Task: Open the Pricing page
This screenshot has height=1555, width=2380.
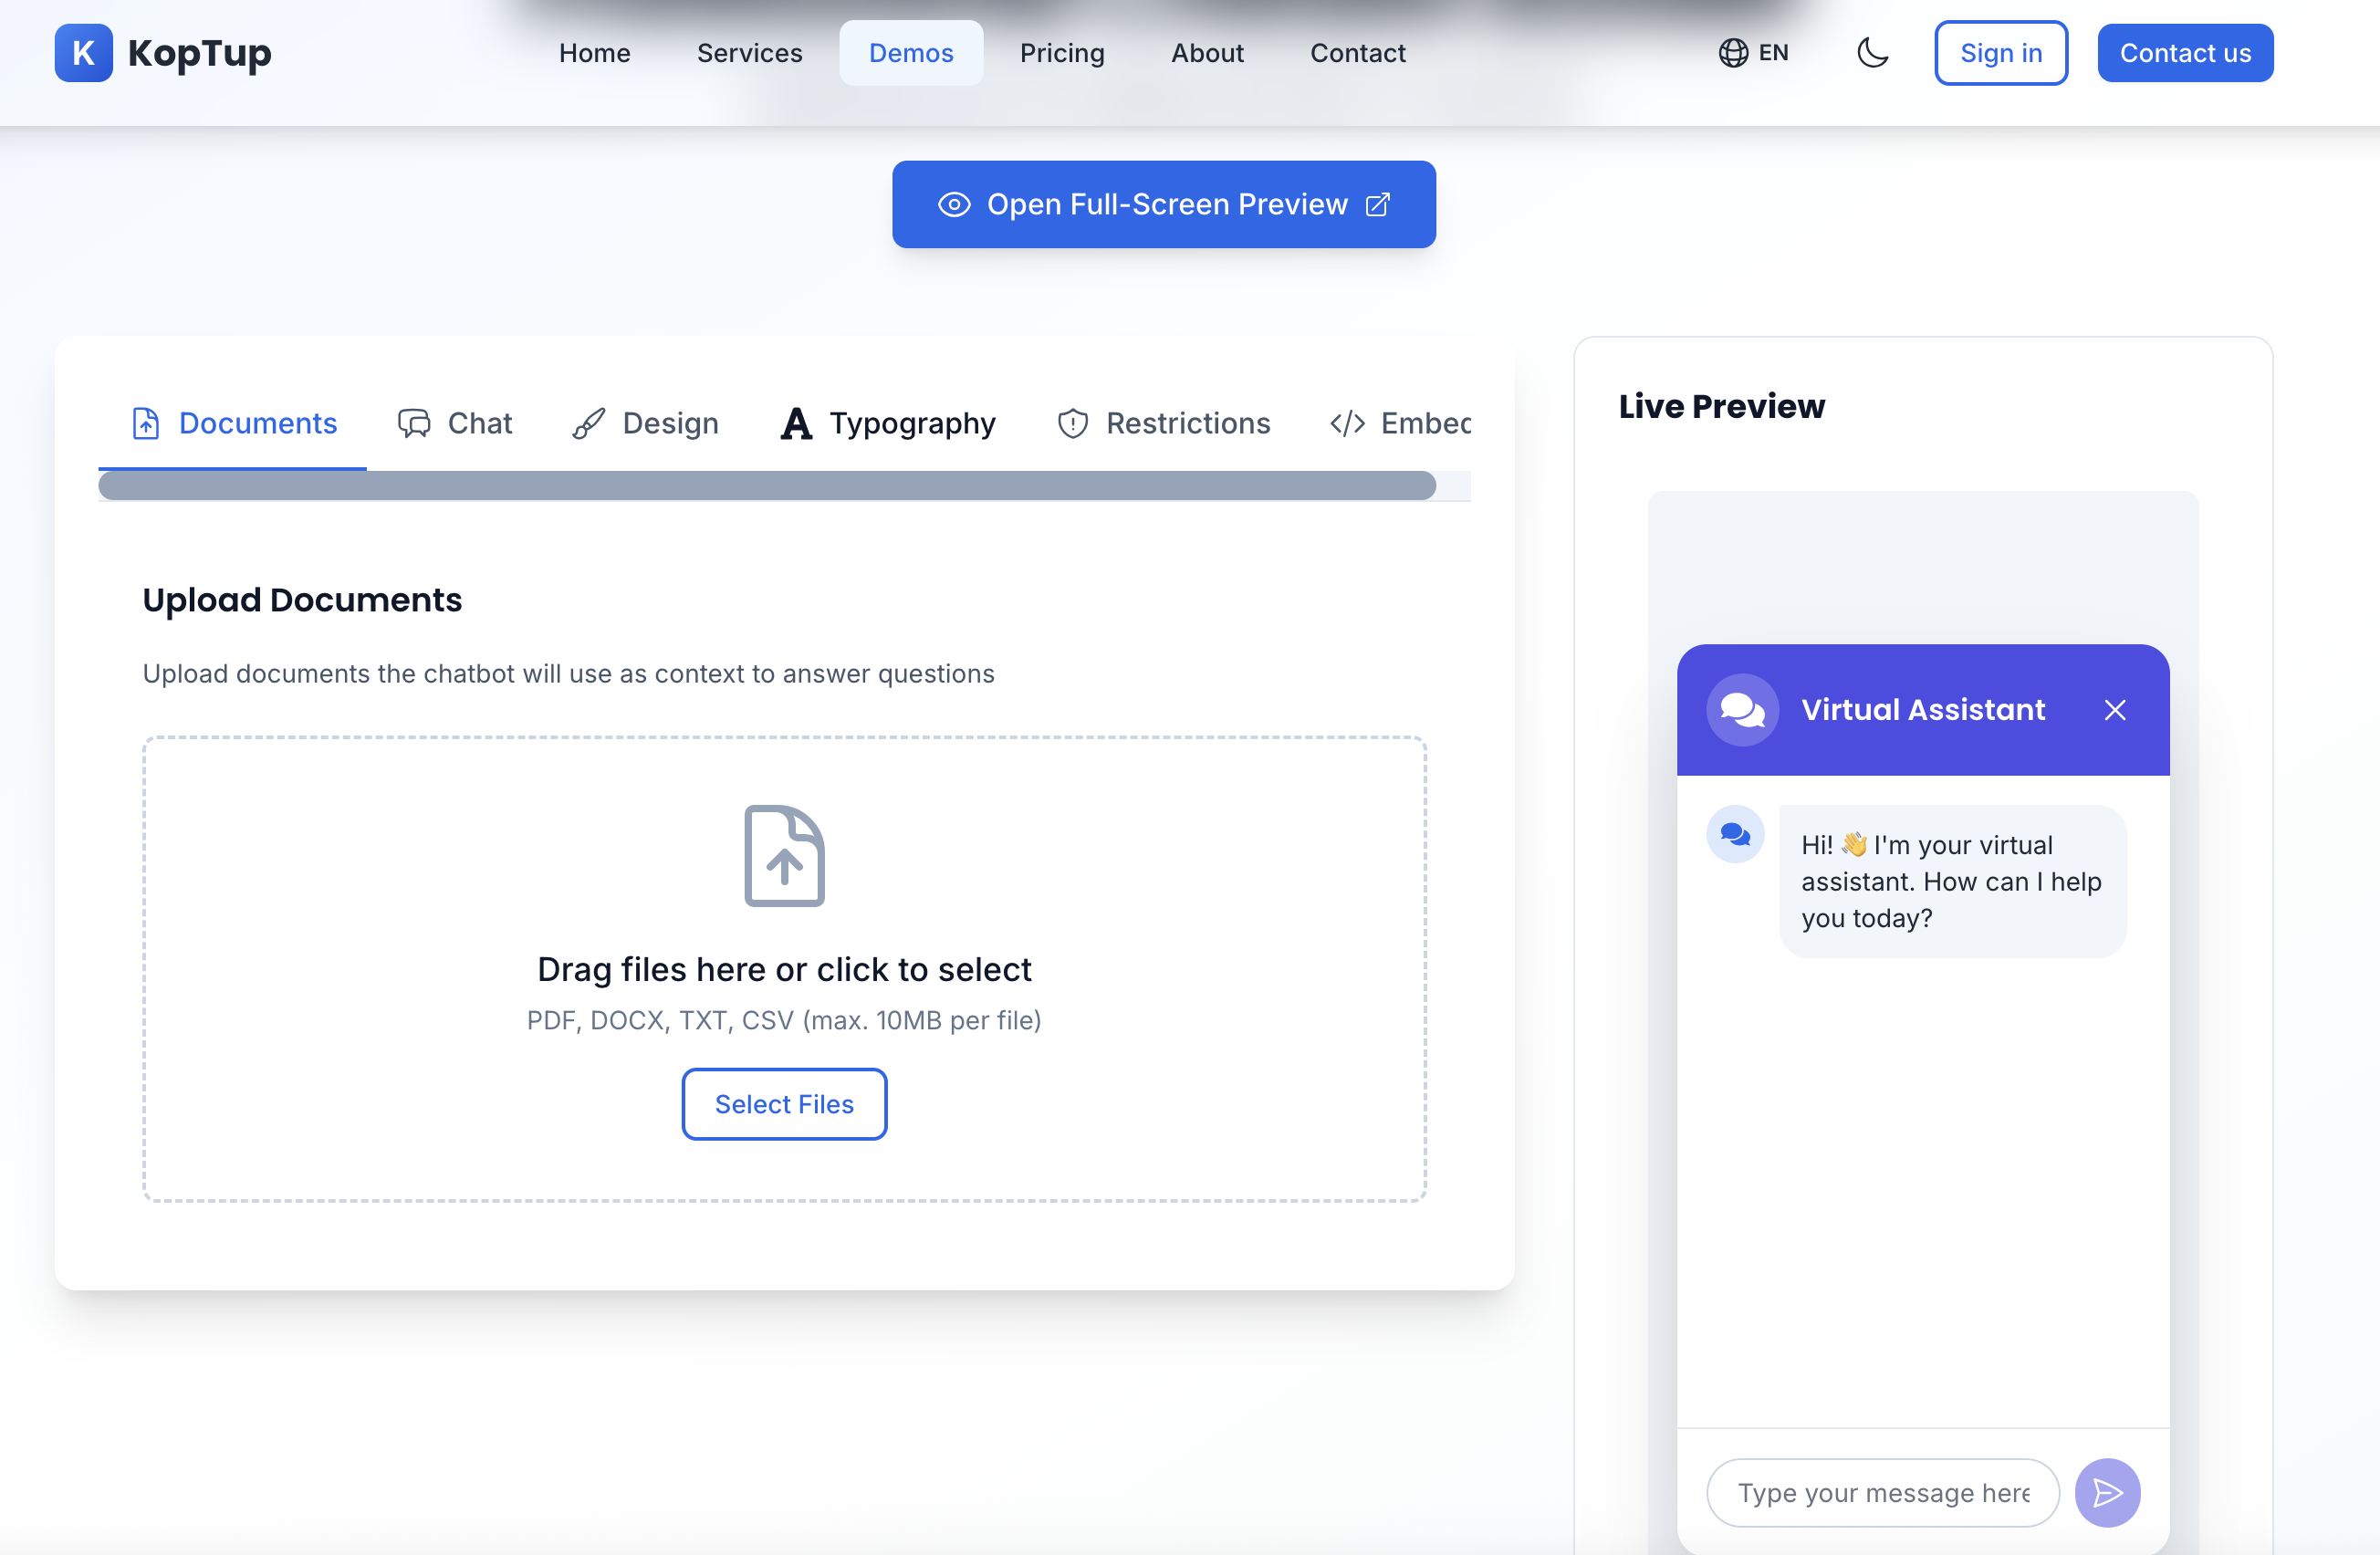Action: [1062, 52]
